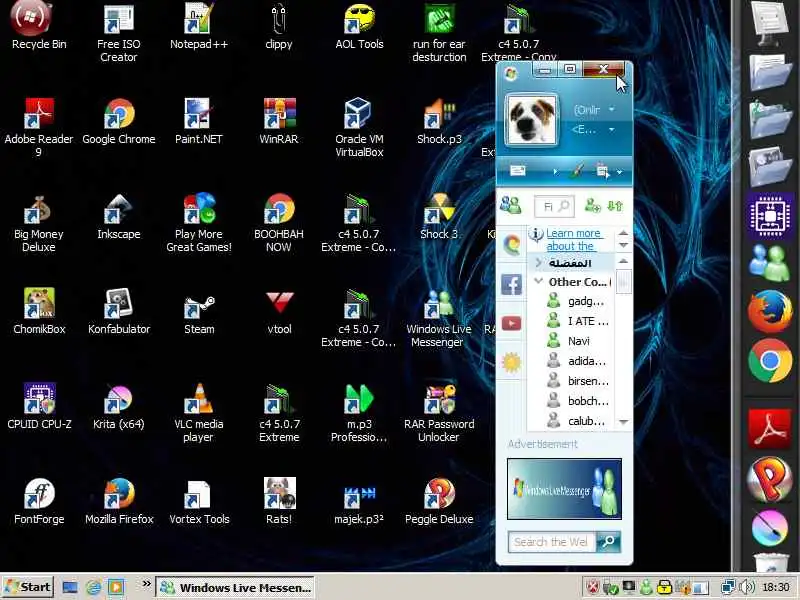Click the volume speaker tray icon
Viewport: 800px width, 600px height.
point(746,588)
